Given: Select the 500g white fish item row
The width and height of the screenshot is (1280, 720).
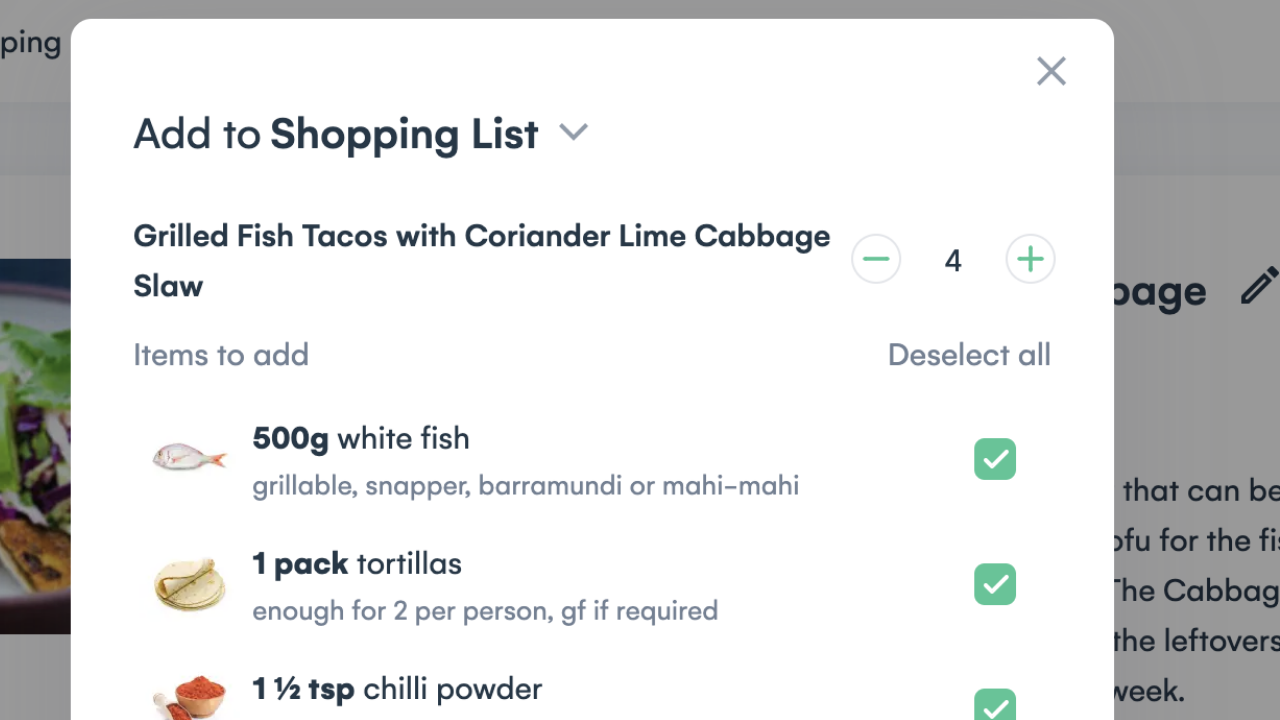Looking at the screenshot, I should tap(525, 460).
